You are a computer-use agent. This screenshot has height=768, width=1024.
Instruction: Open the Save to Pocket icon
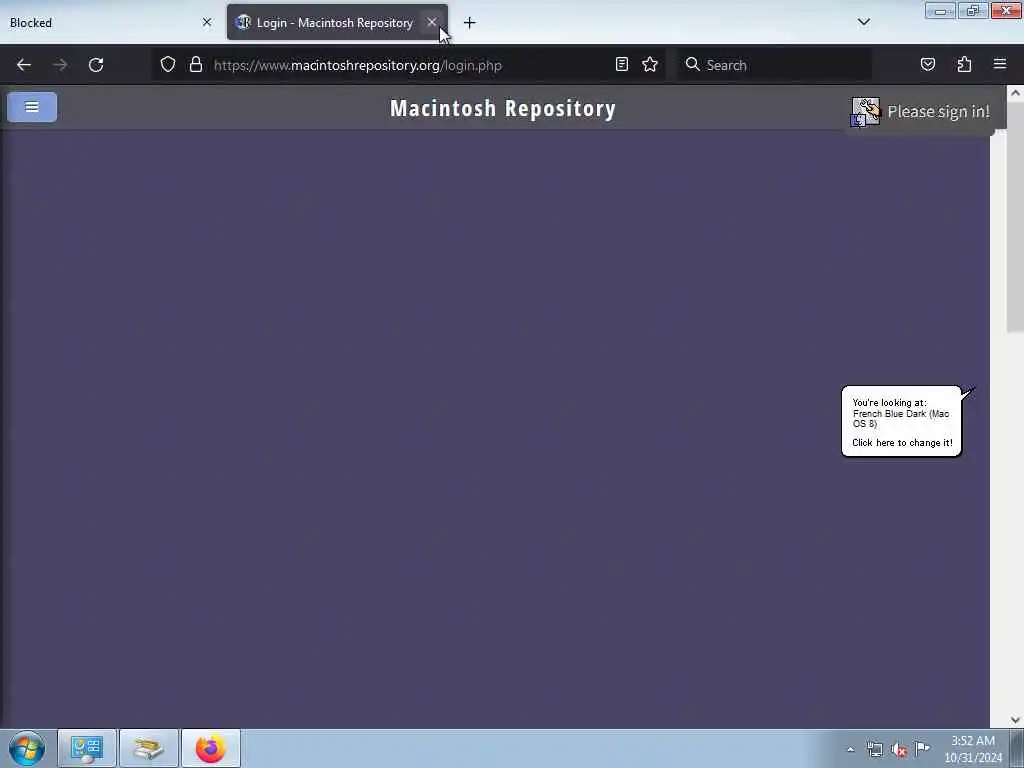(x=927, y=64)
